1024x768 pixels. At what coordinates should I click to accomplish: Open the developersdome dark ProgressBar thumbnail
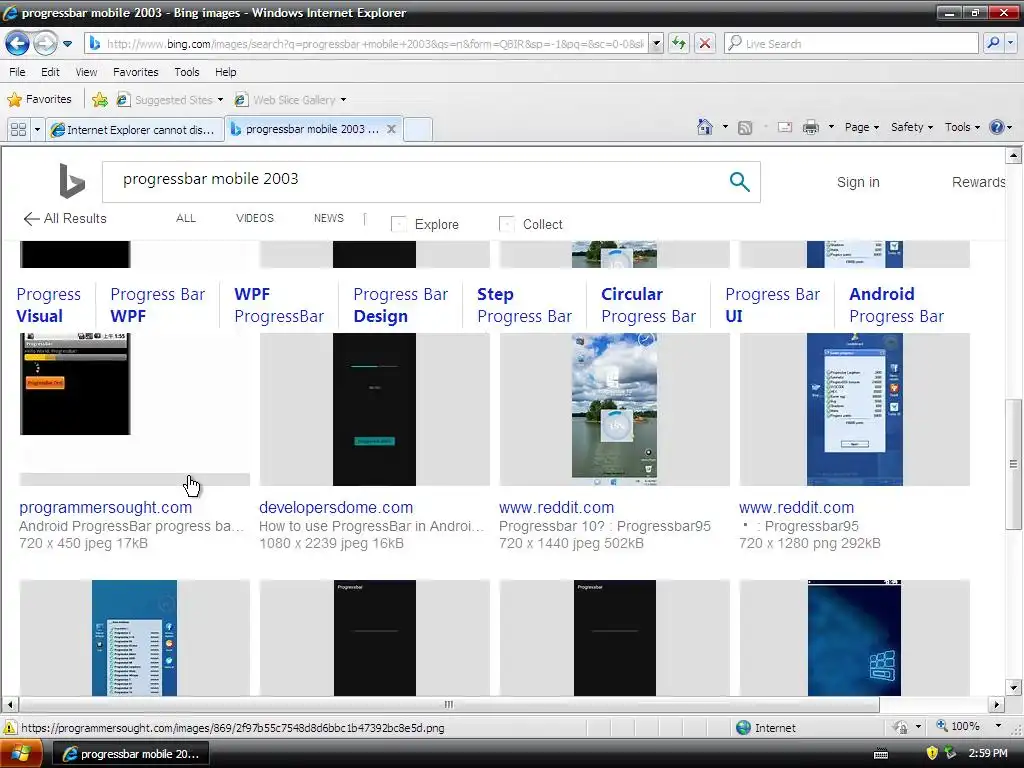click(x=374, y=409)
